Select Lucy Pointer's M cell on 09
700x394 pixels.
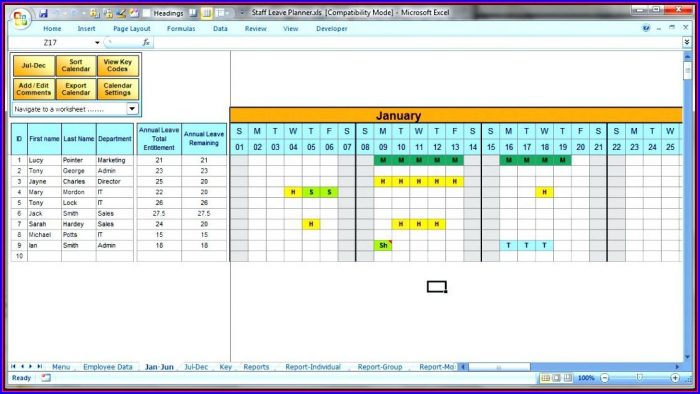[x=383, y=160]
